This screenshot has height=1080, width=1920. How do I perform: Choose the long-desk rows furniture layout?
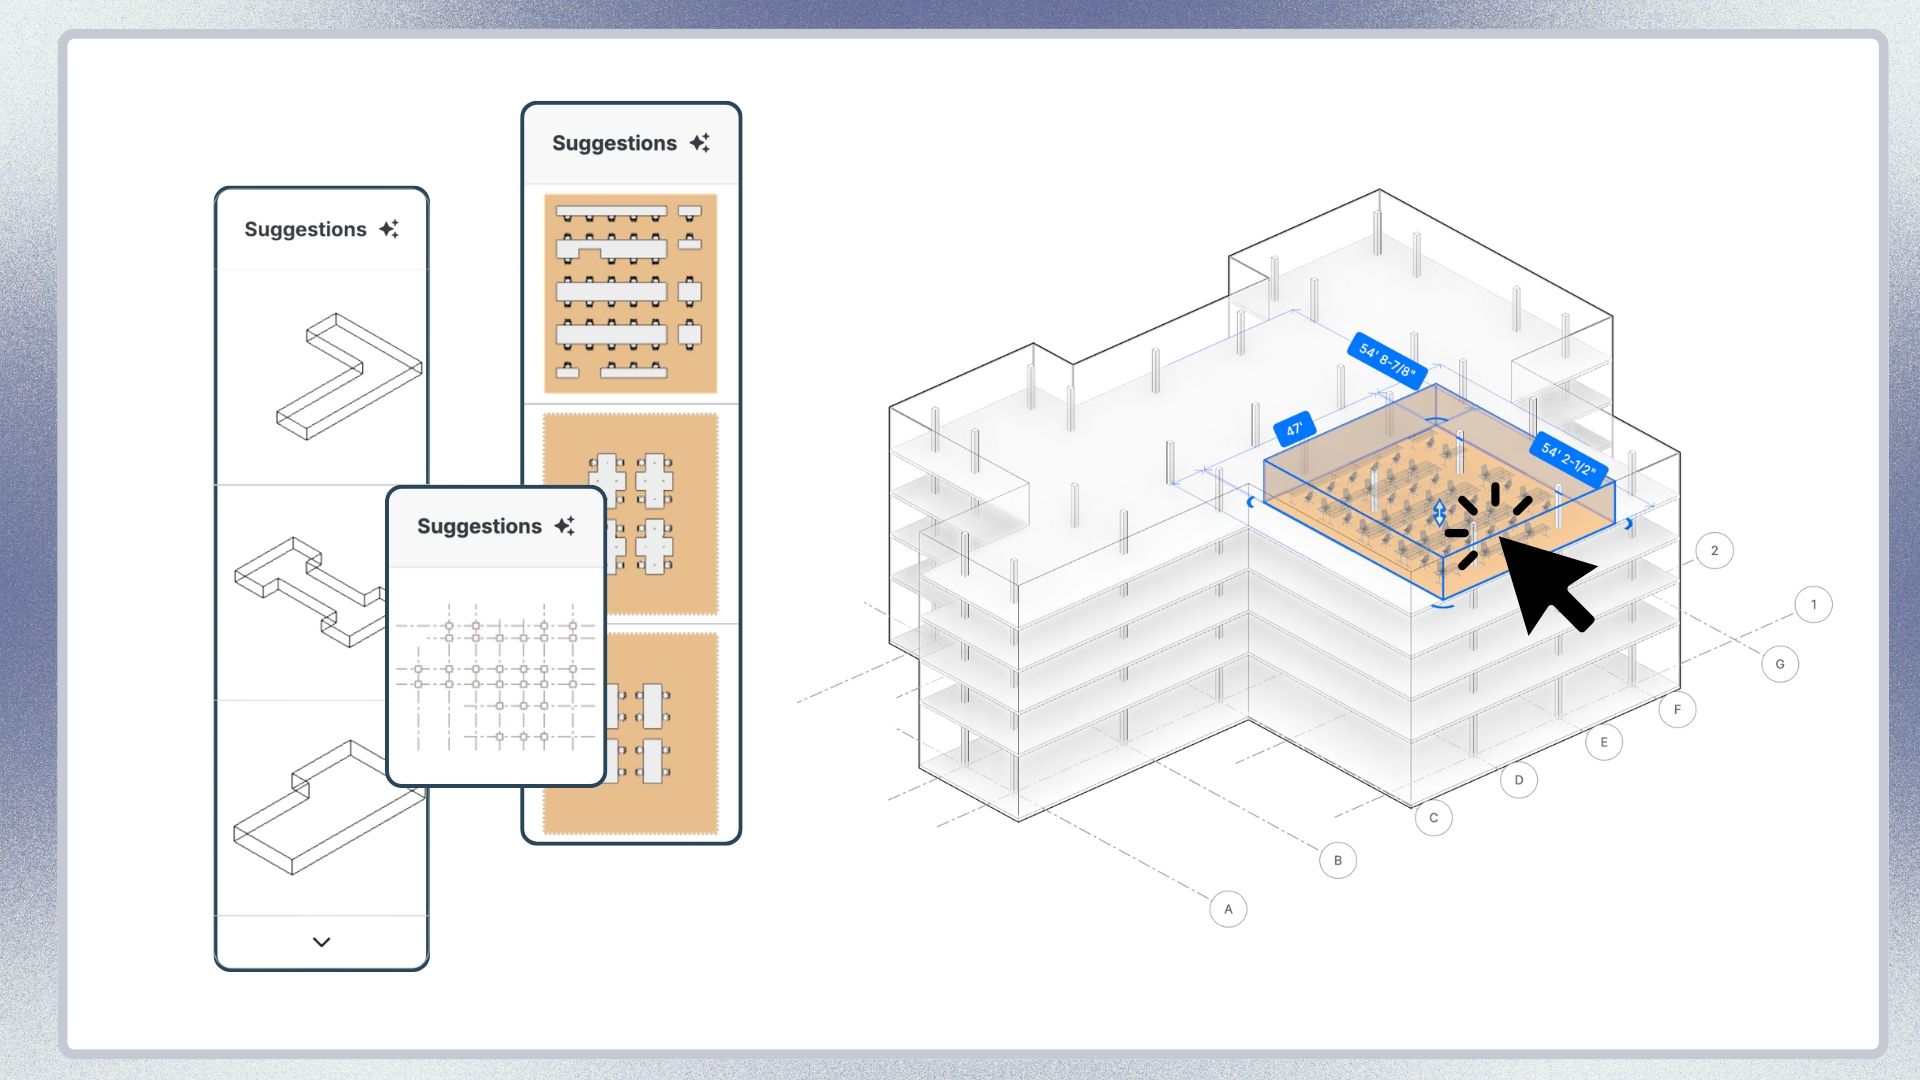pyautogui.click(x=630, y=293)
